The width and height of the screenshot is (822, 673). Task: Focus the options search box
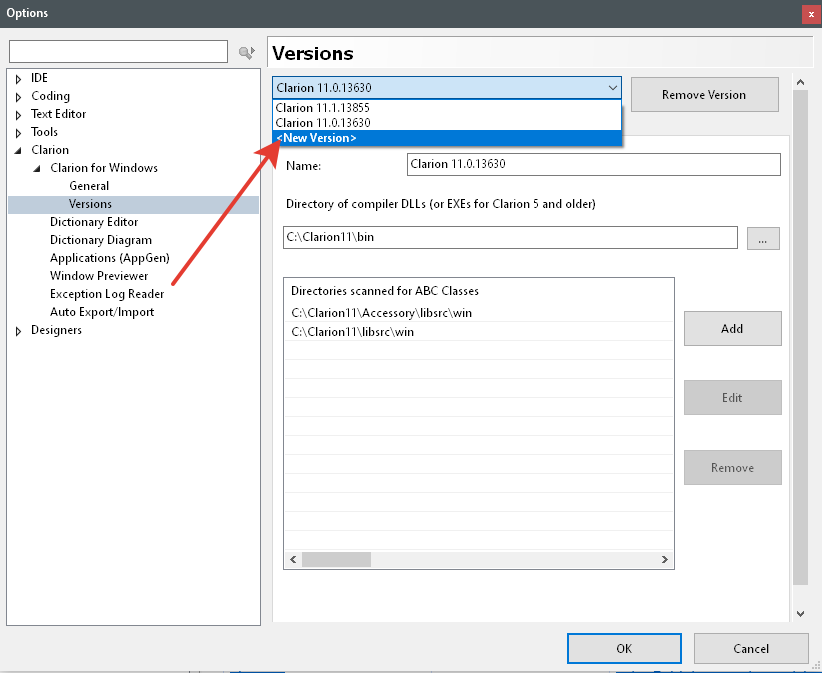[118, 52]
